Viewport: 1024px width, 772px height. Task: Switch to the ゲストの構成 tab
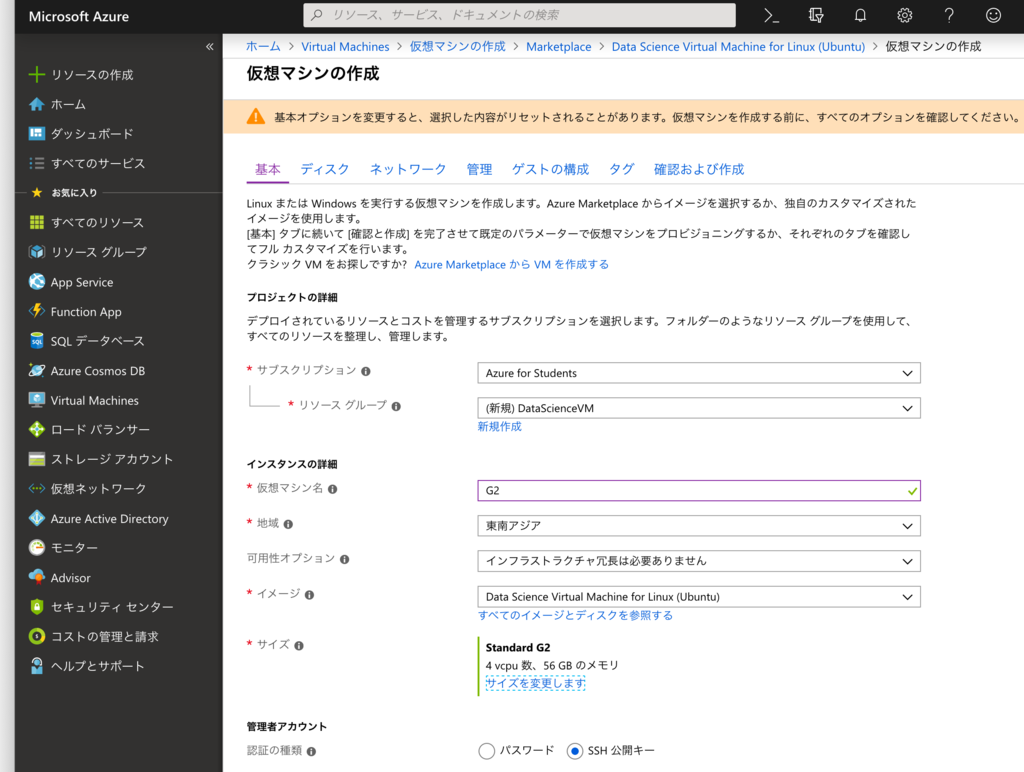tap(551, 170)
